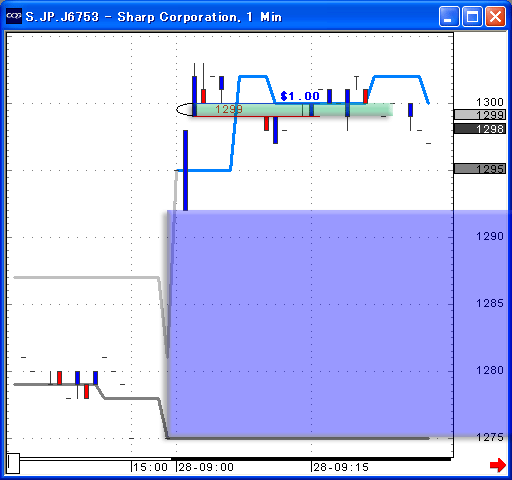Click the $1.00 label on the chart
This screenshot has width=512, height=480.
[x=300, y=96]
